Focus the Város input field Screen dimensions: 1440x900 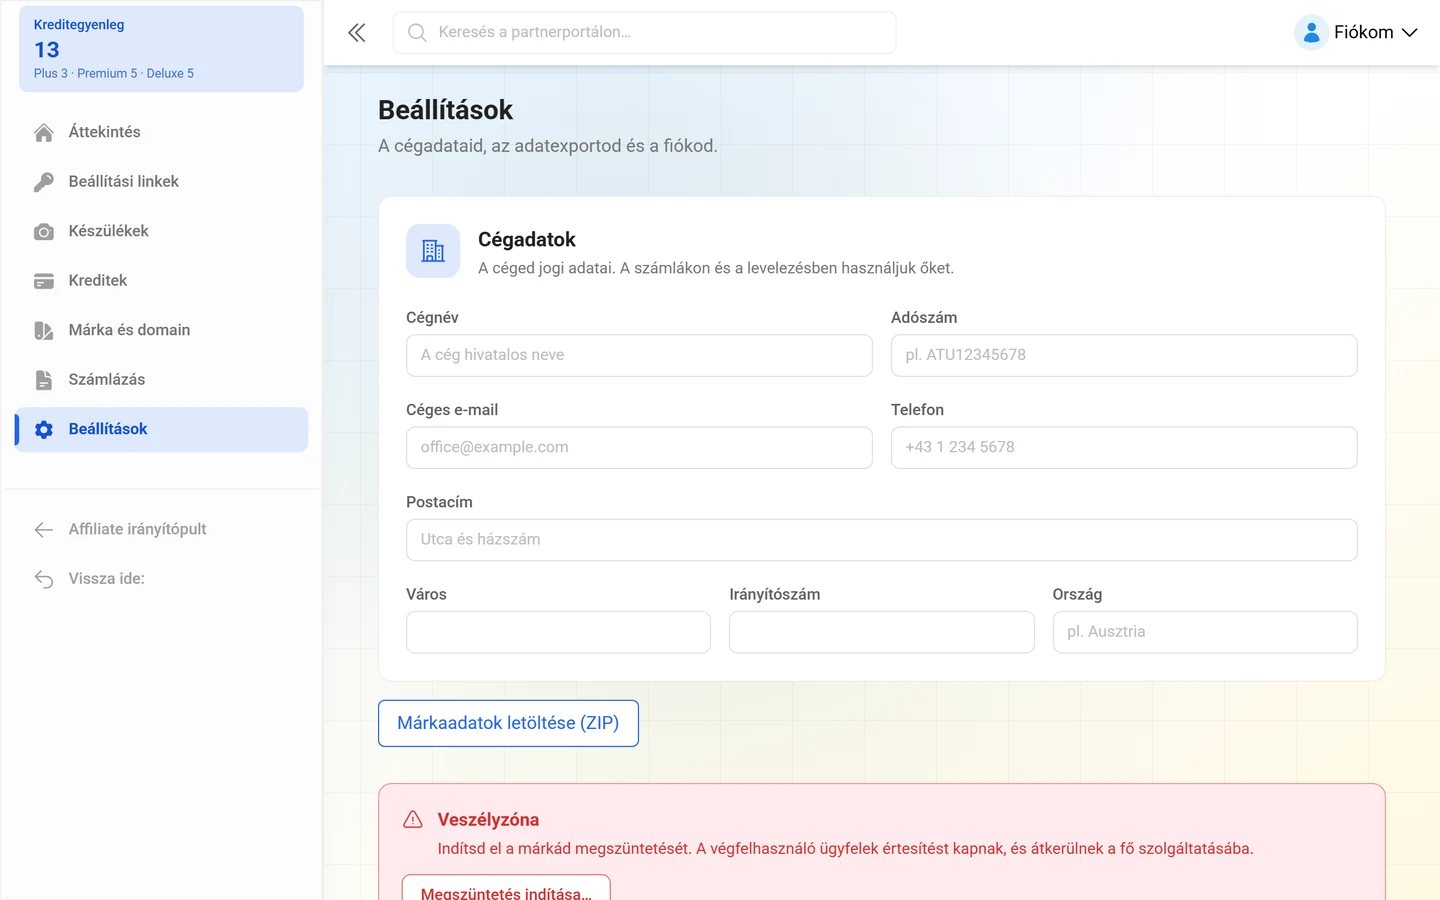click(558, 632)
